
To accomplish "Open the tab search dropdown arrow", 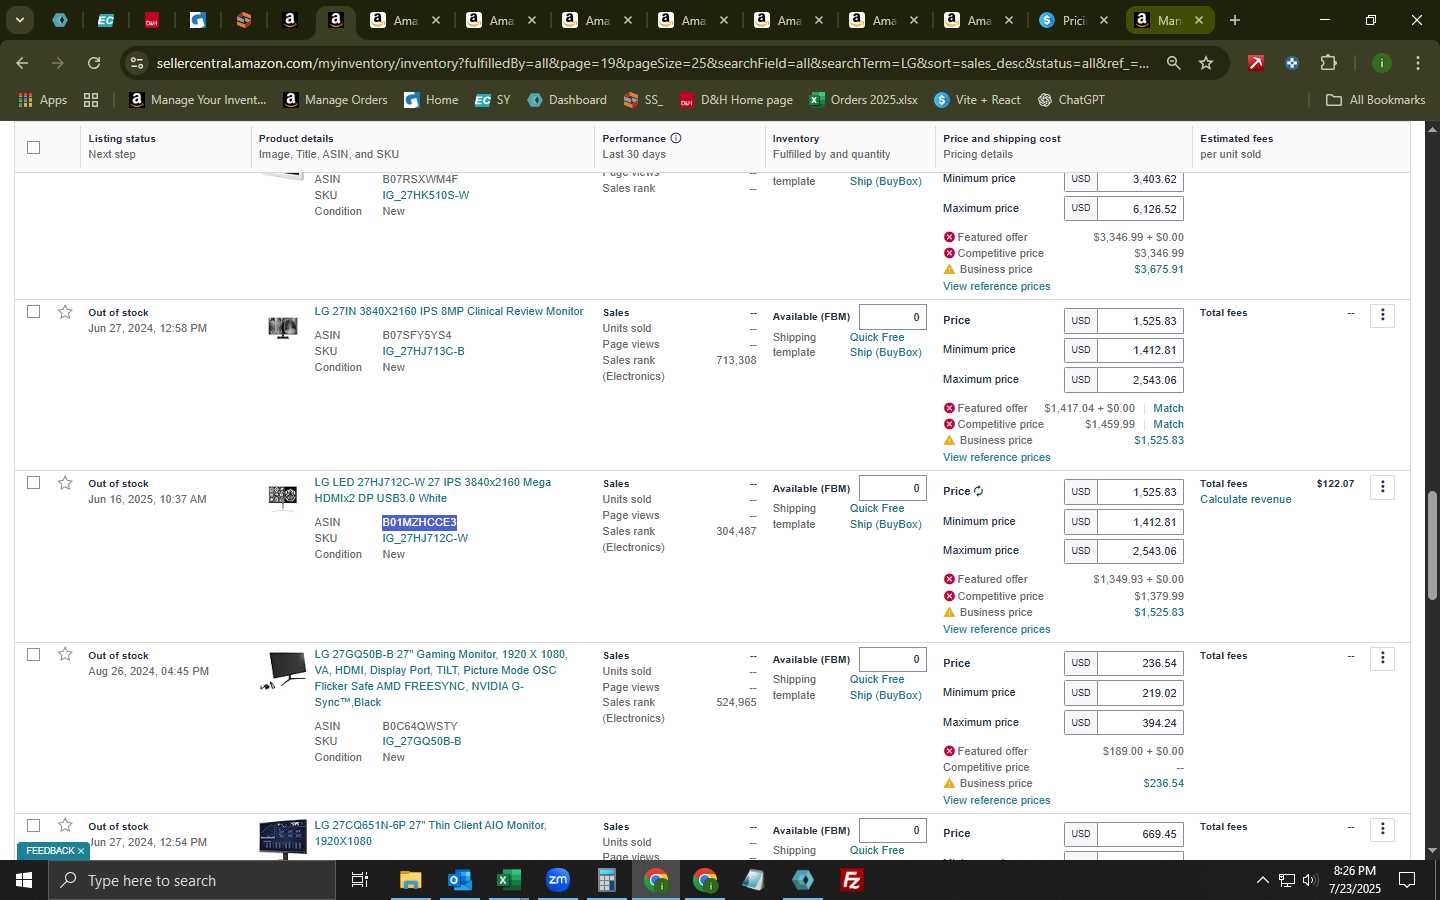I will click(x=19, y=20).
